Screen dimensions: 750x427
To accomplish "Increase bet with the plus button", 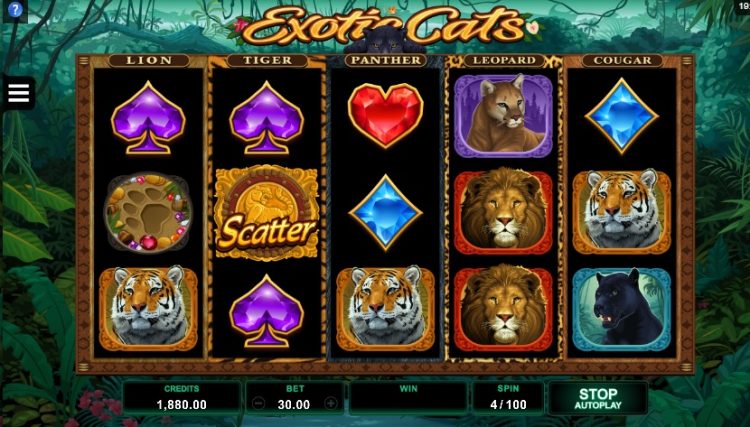I will point(331,404).
